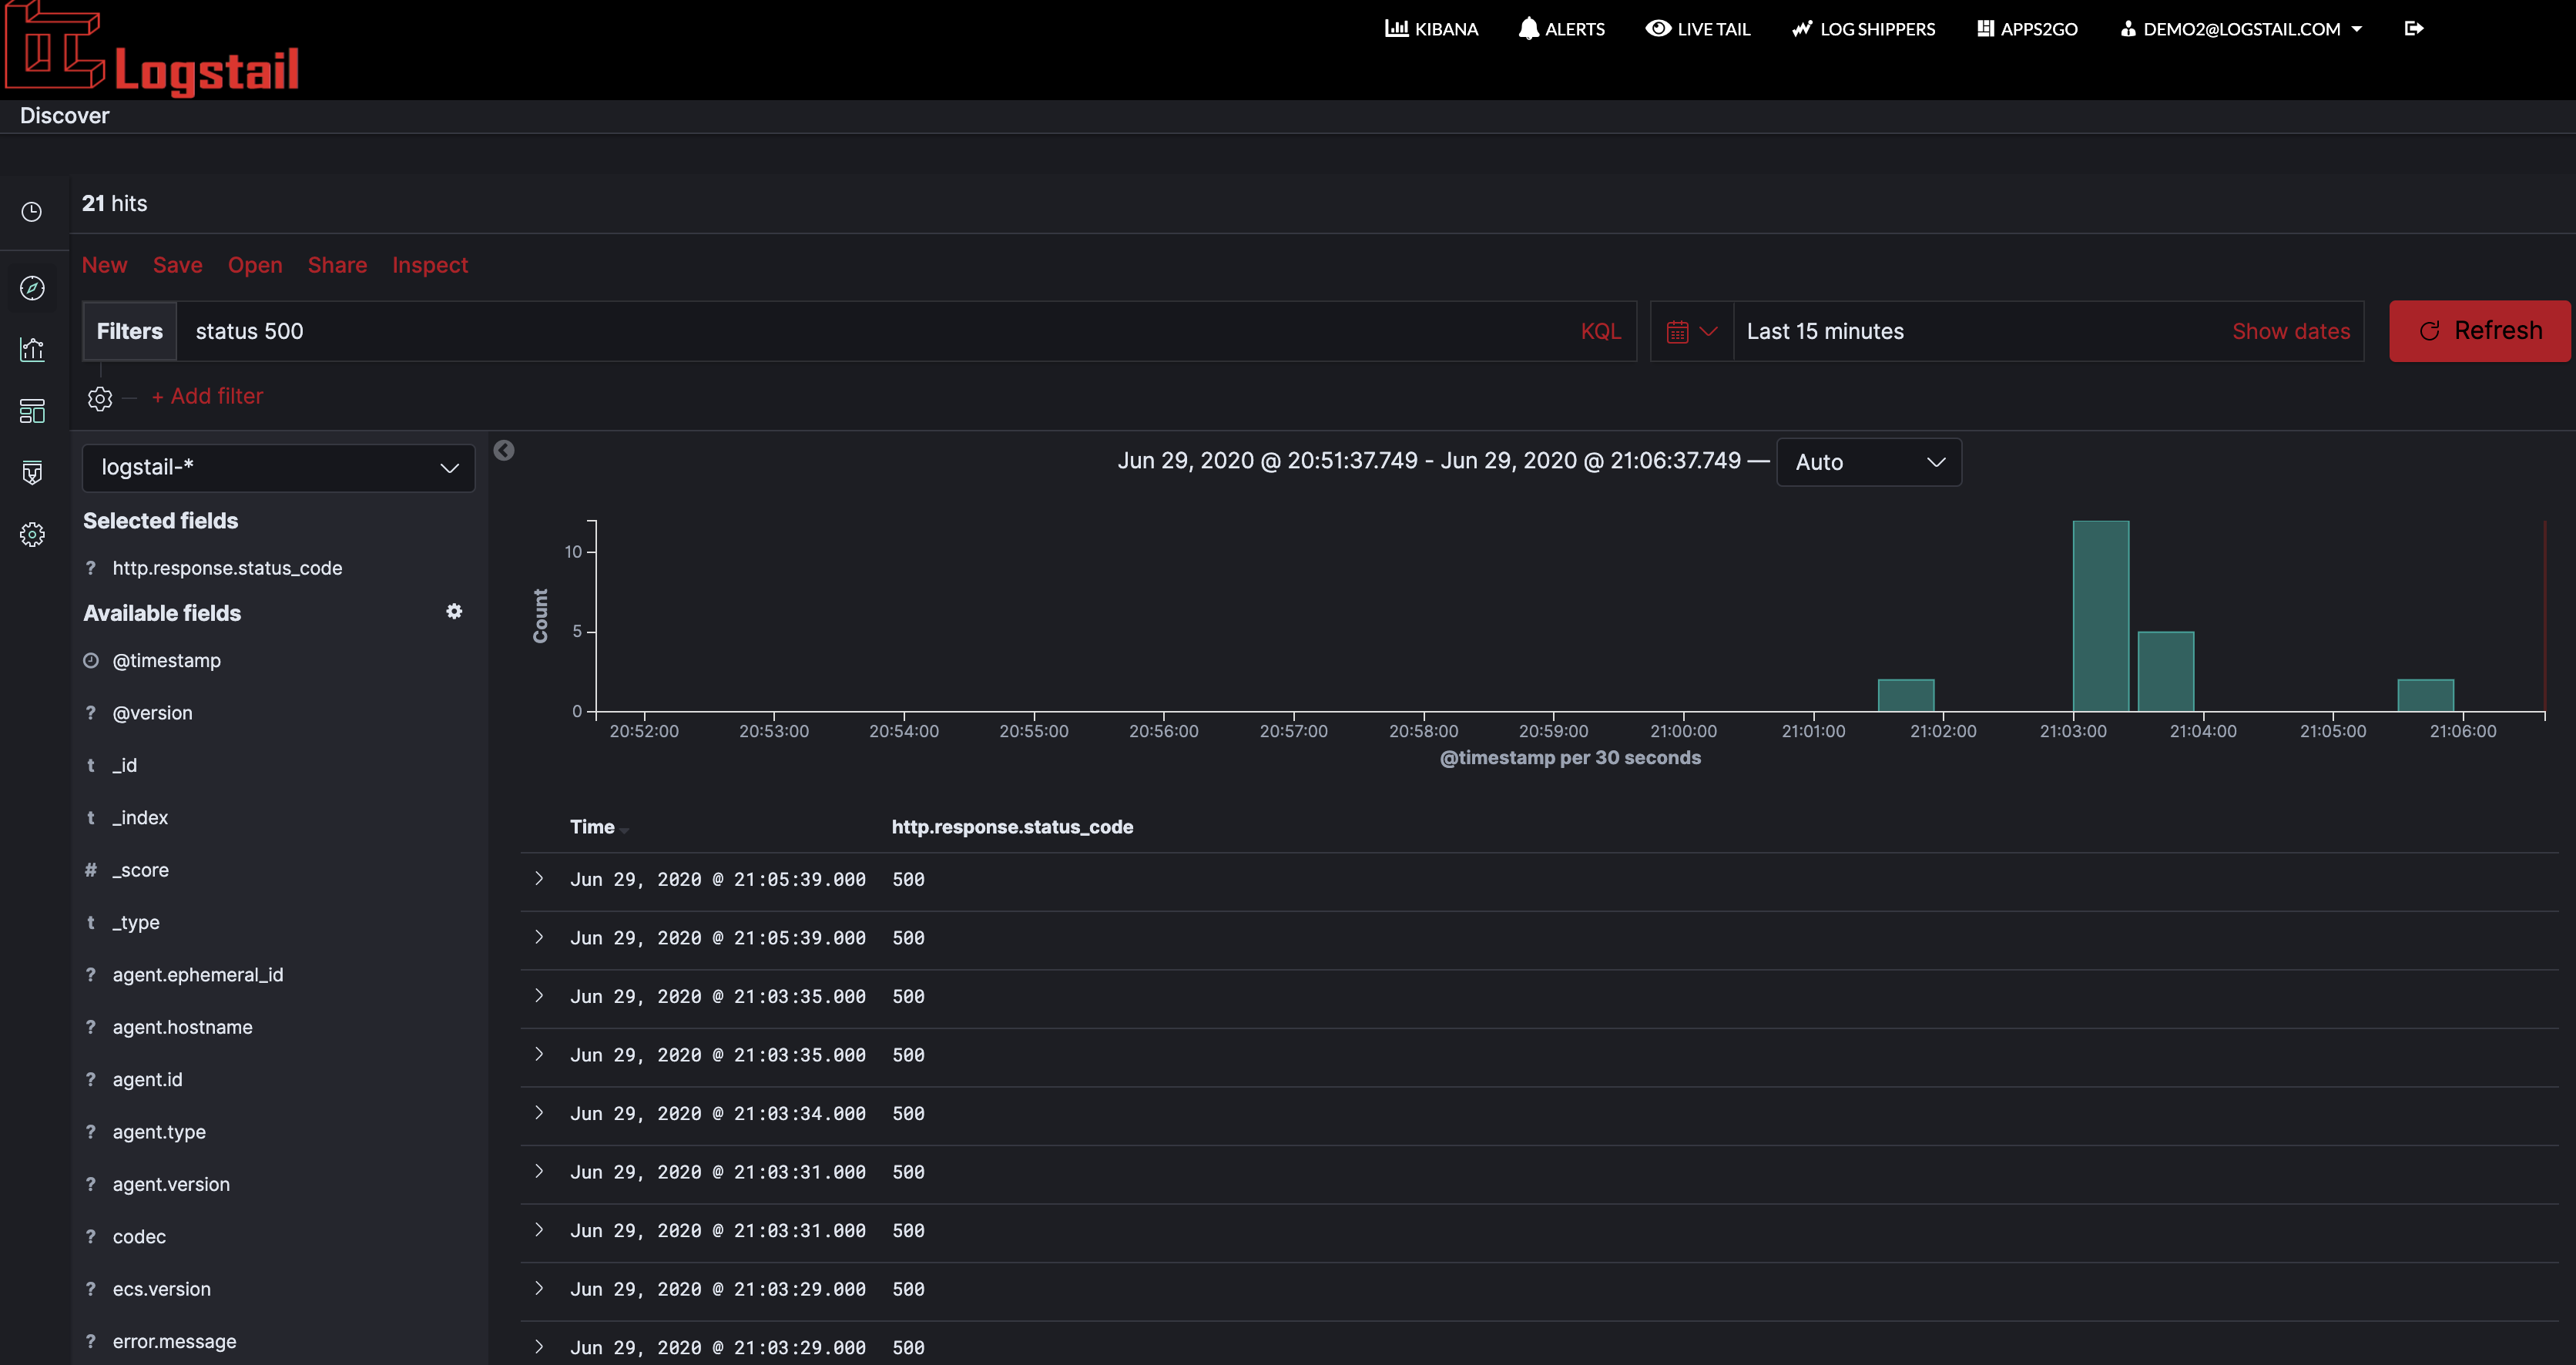Open the logstail-* index pattern dropdown
The height and width of the screenshot is (1365, 2576).
[x=278, y=468]
